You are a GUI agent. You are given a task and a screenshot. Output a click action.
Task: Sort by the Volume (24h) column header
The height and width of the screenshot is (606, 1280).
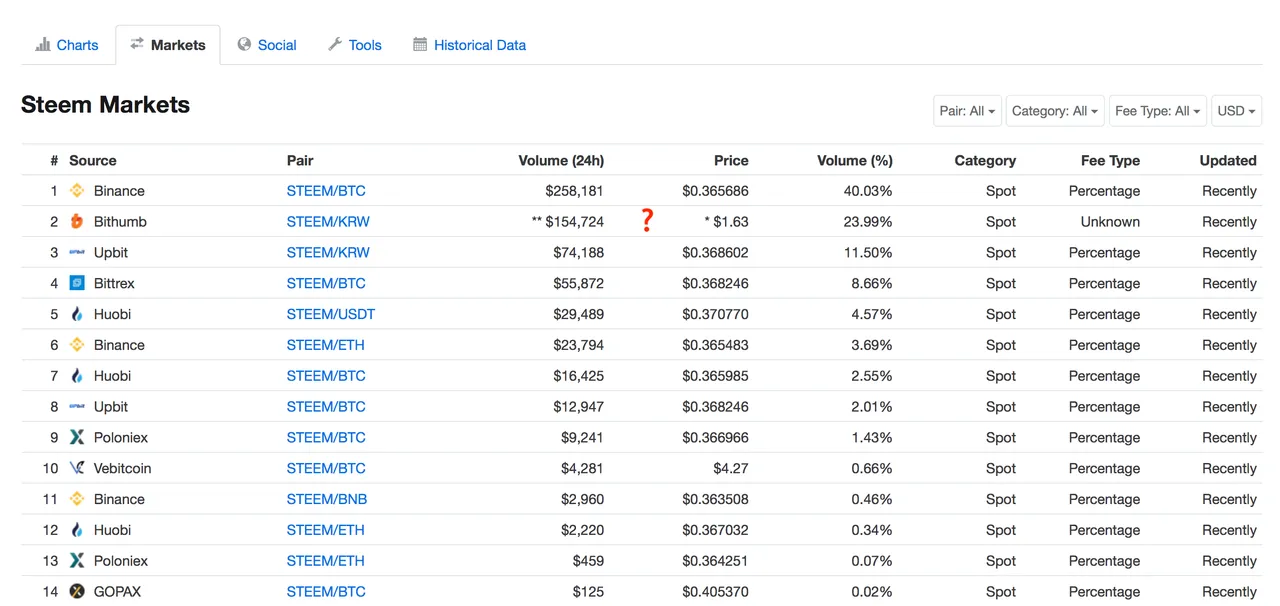tap(561, 161)
